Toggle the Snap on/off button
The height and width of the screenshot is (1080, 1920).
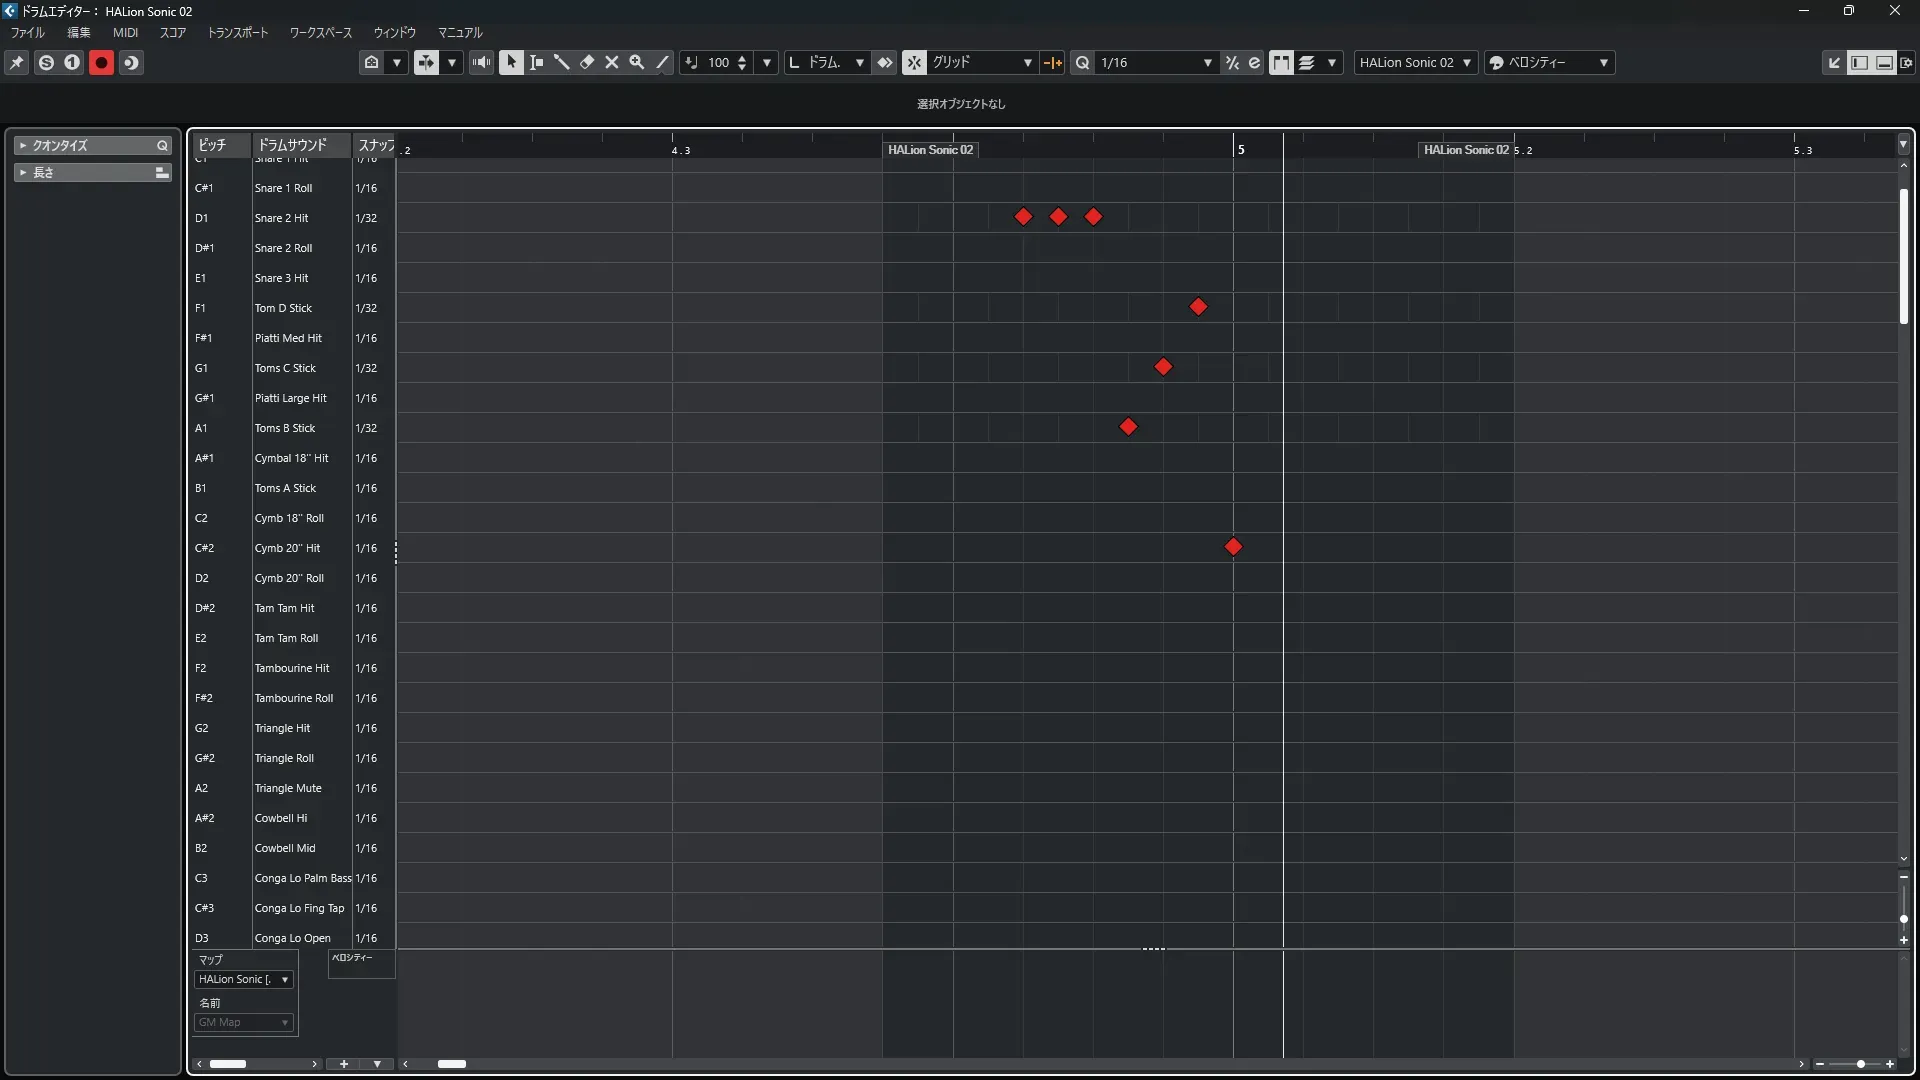[914, 63]
